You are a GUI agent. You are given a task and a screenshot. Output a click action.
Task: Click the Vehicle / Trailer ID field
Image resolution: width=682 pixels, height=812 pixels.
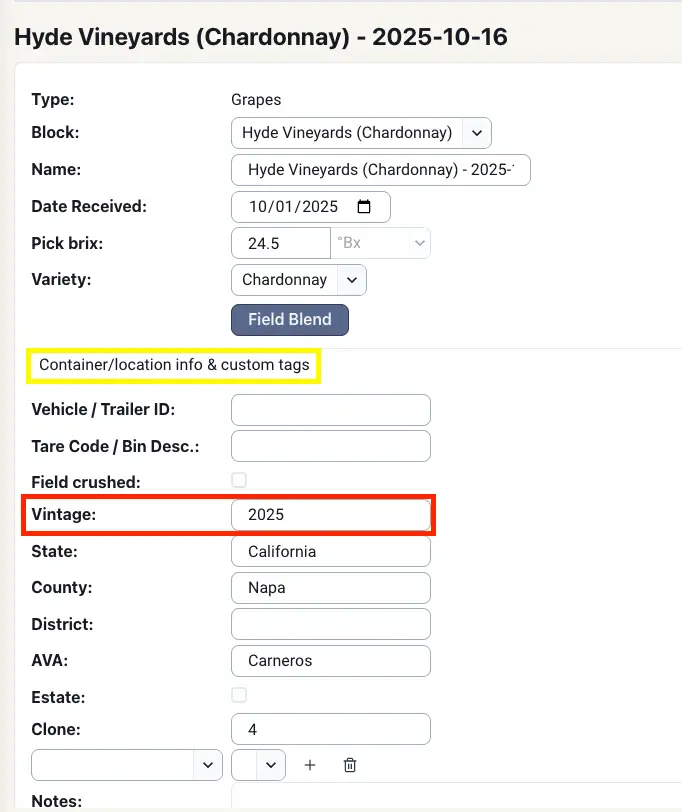330,410
